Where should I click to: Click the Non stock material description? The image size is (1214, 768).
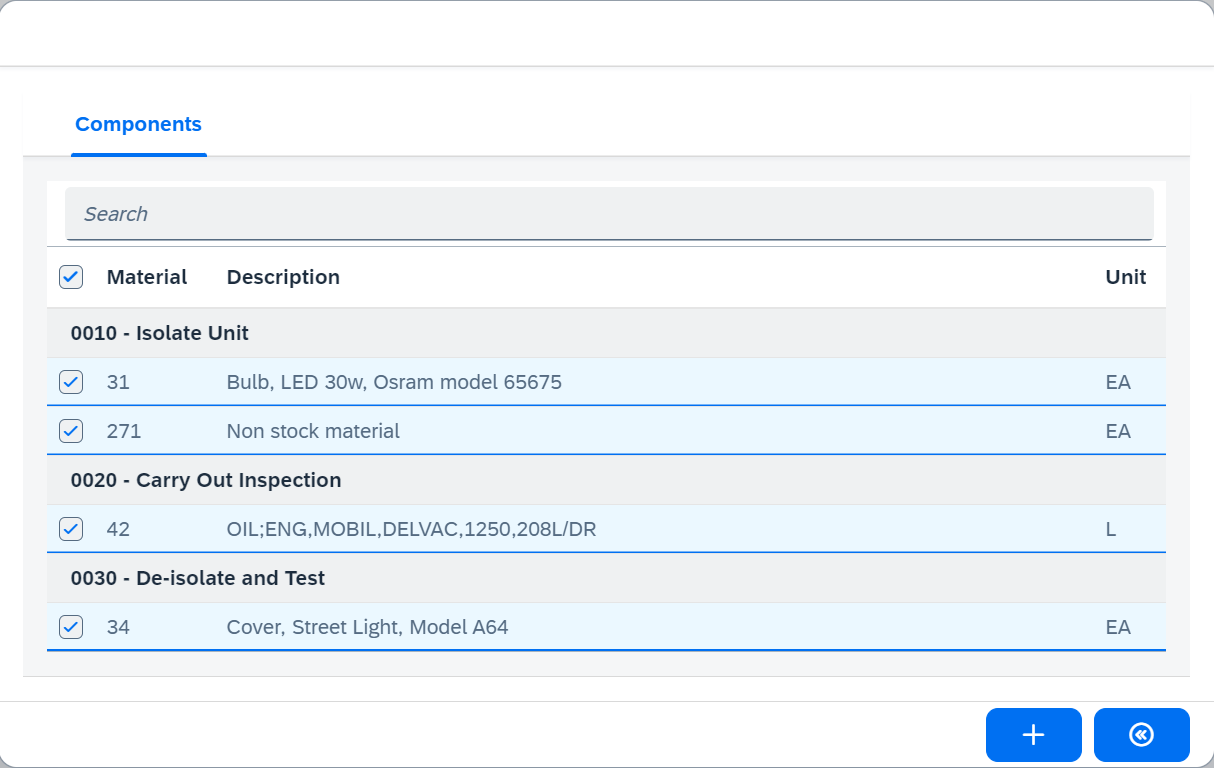313,431
